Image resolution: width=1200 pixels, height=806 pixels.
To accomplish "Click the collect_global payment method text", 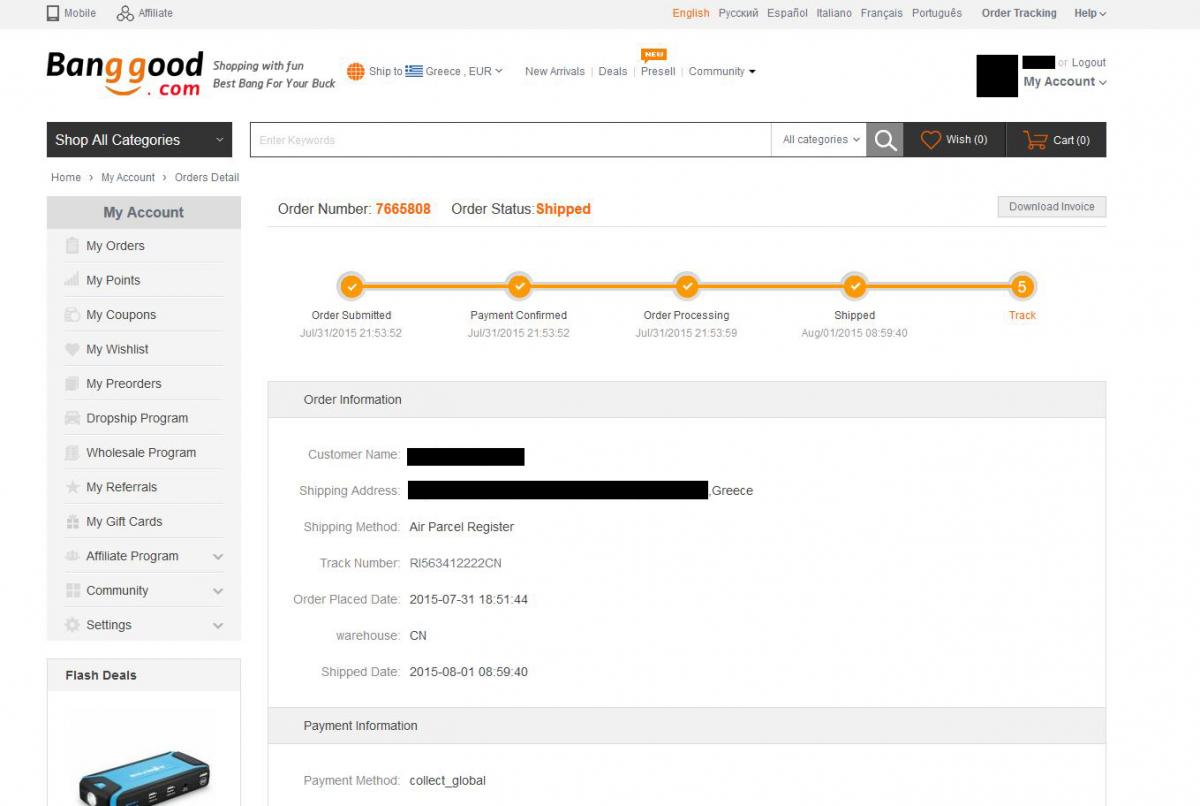I will (447, 780).
